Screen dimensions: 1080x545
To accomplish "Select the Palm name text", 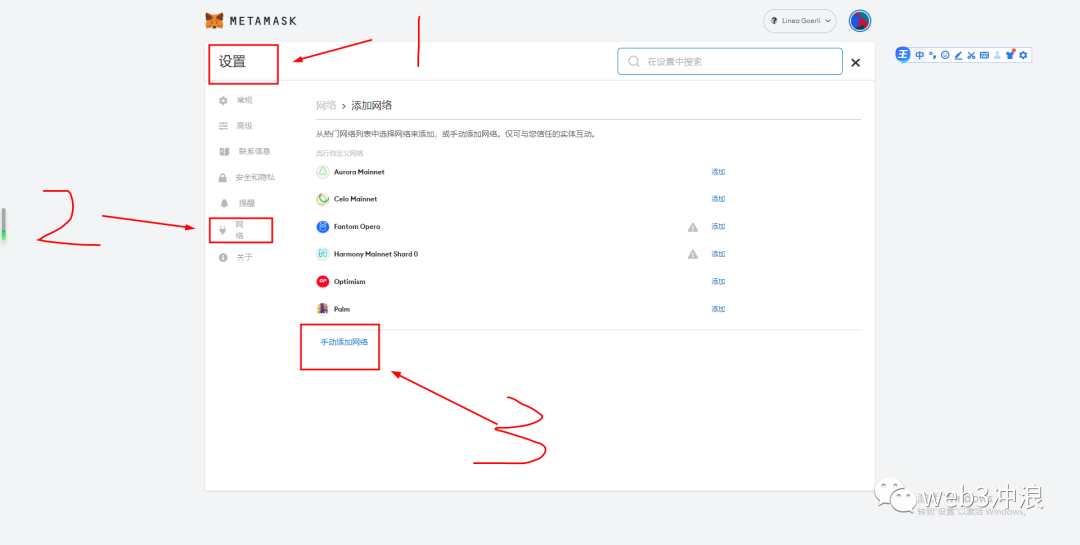I will coord(342,309).
